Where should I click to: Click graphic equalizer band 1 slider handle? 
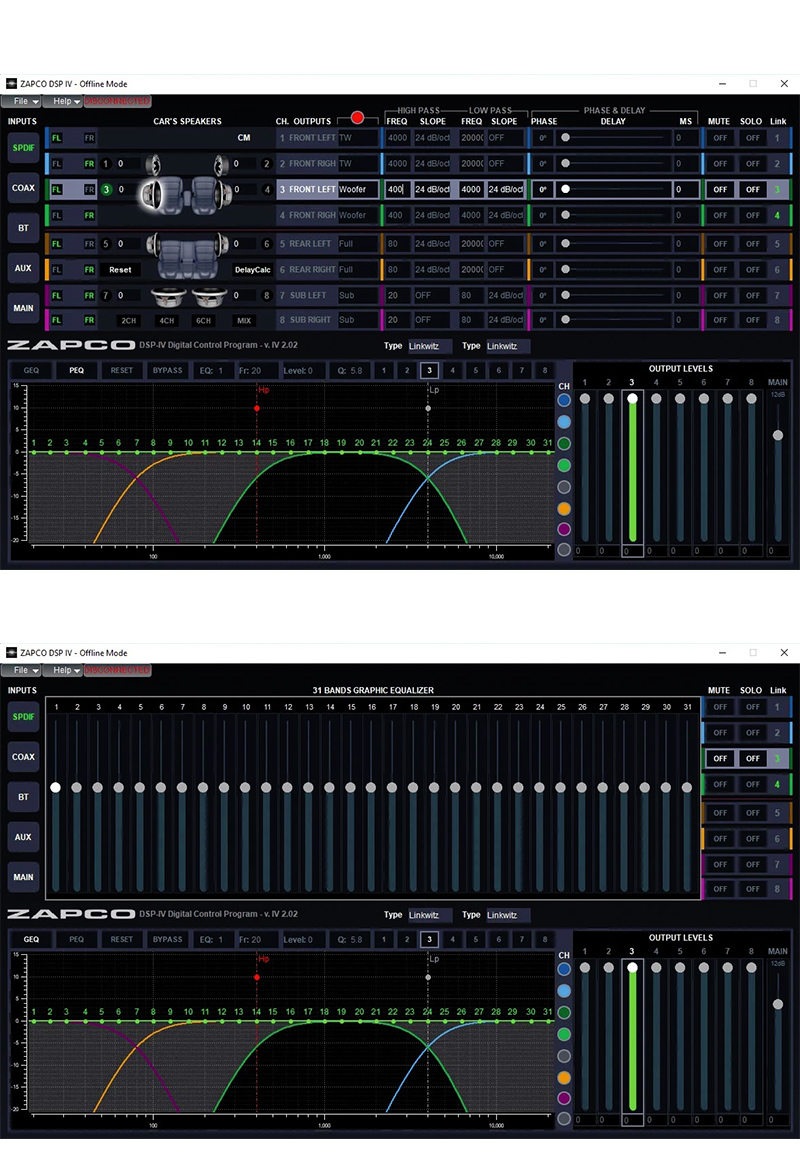coord(55,787)
